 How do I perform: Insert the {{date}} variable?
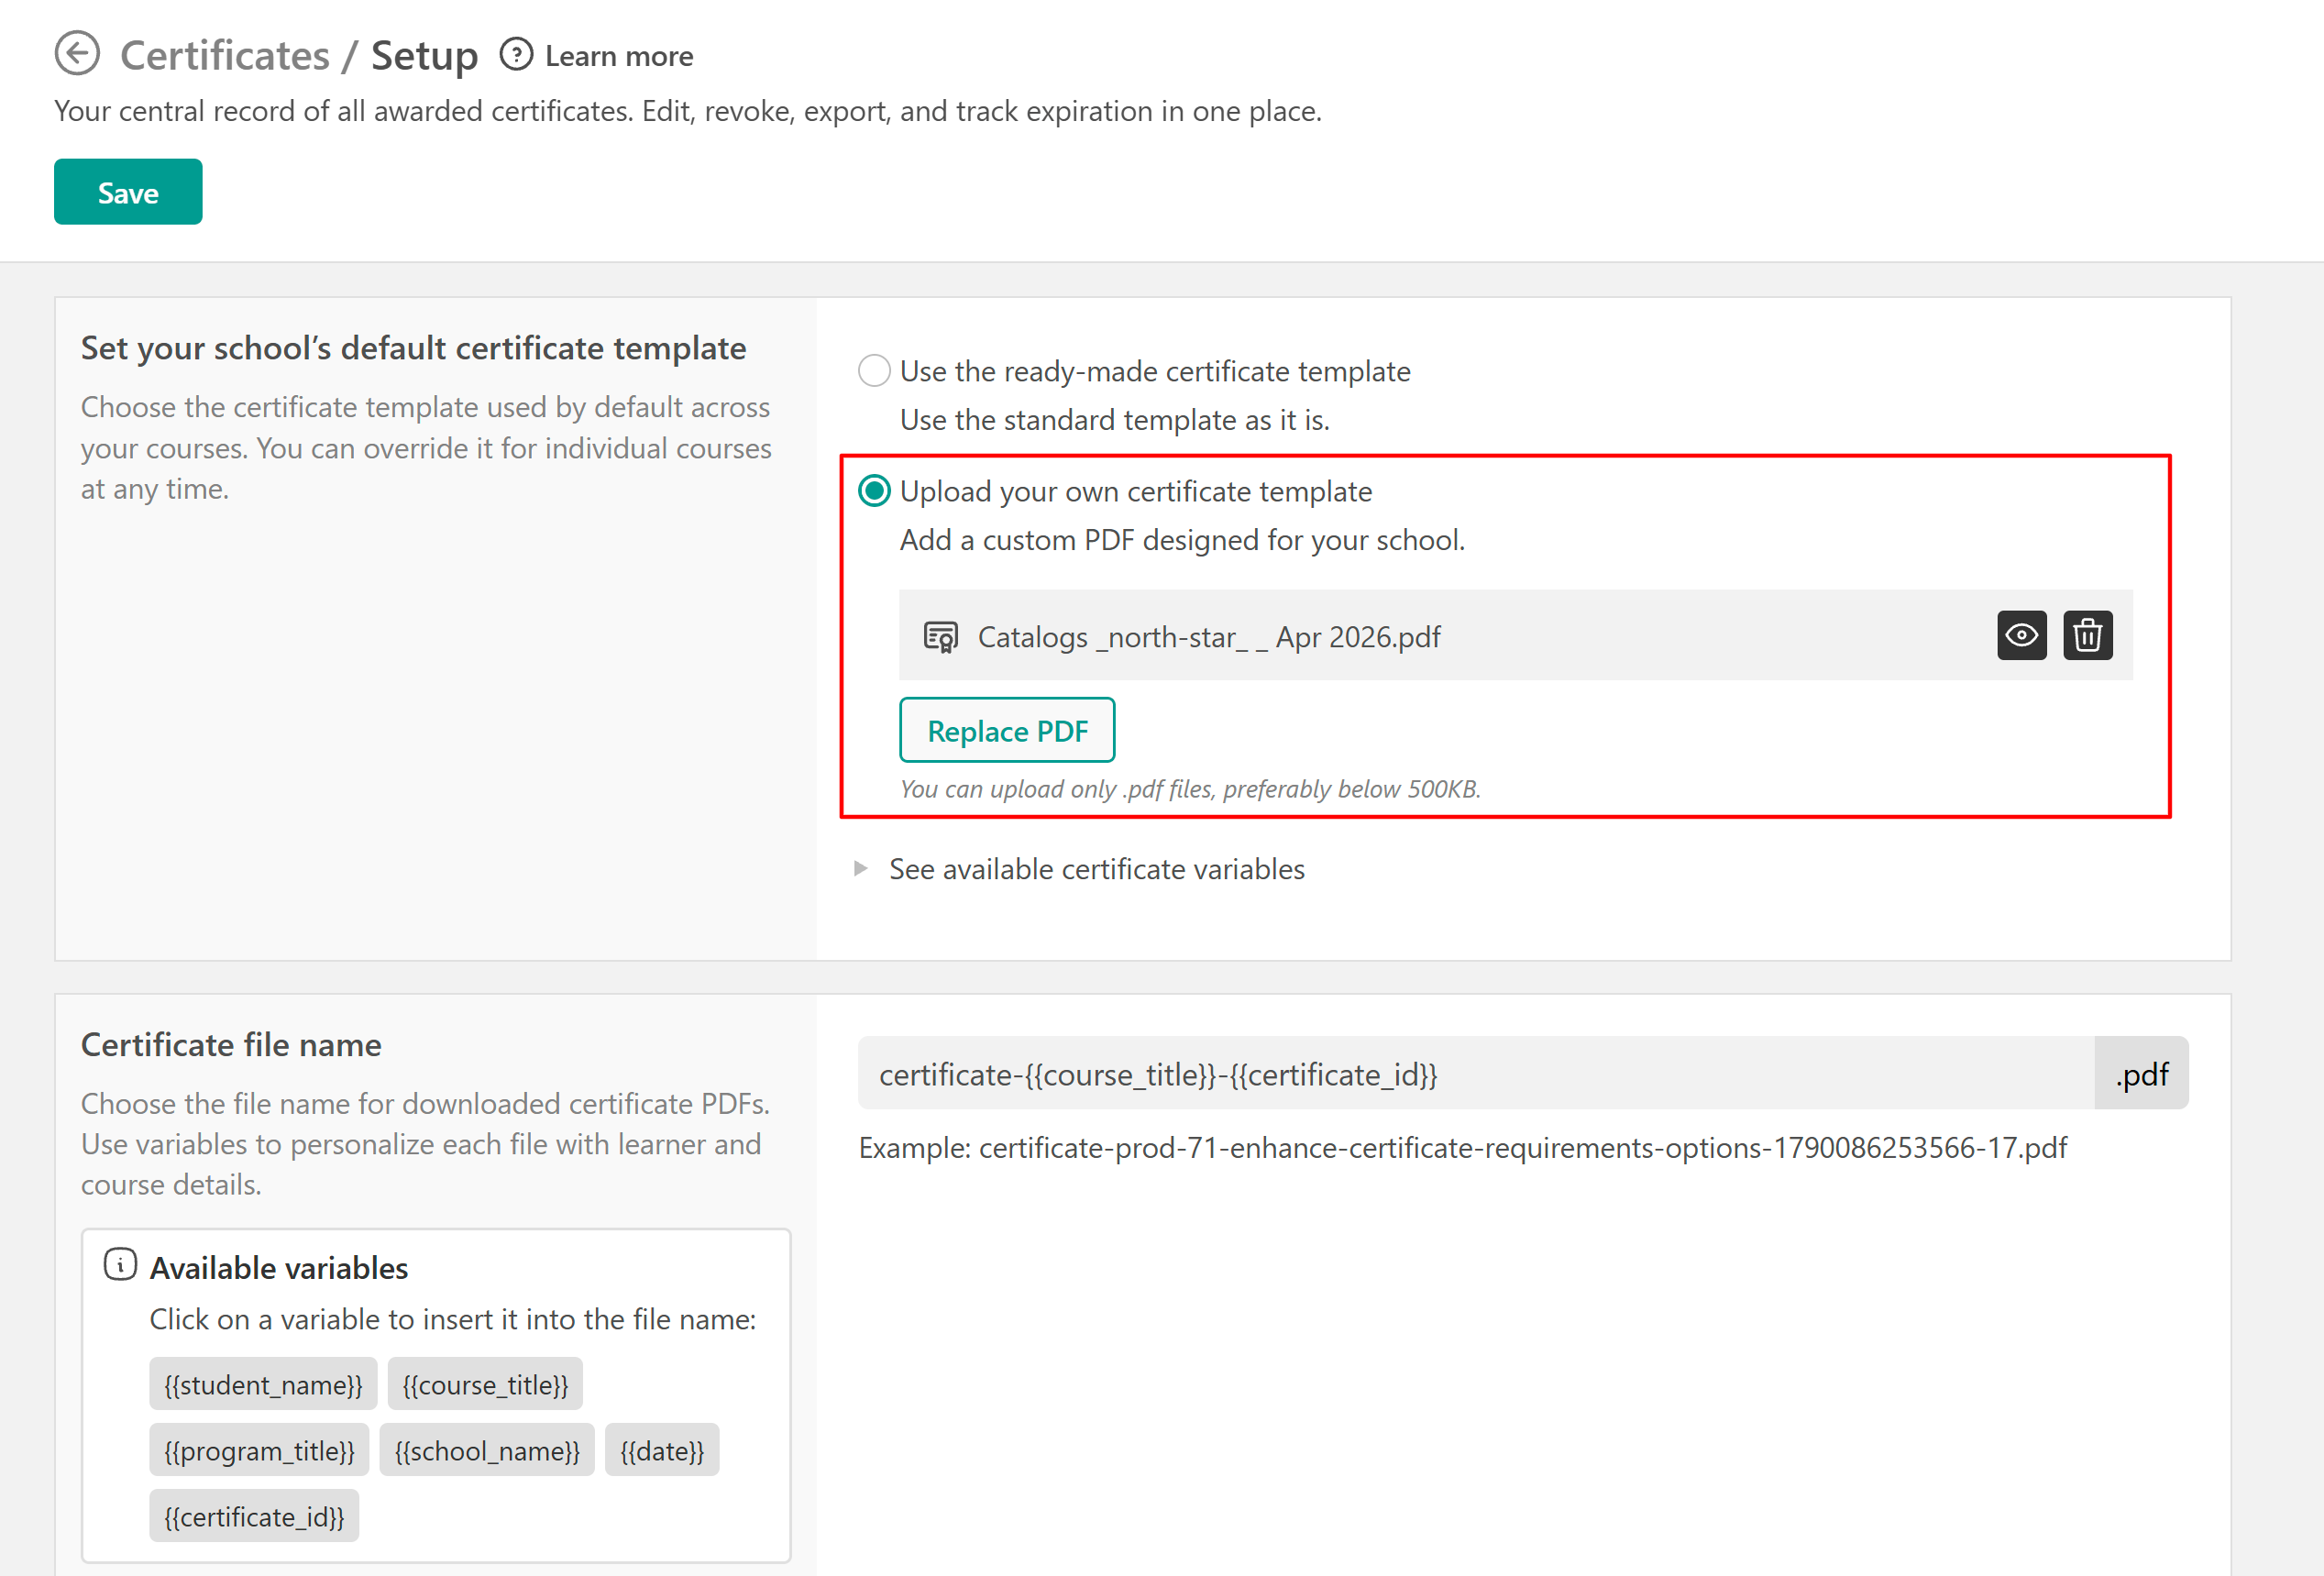click(x=662, y=1451)
